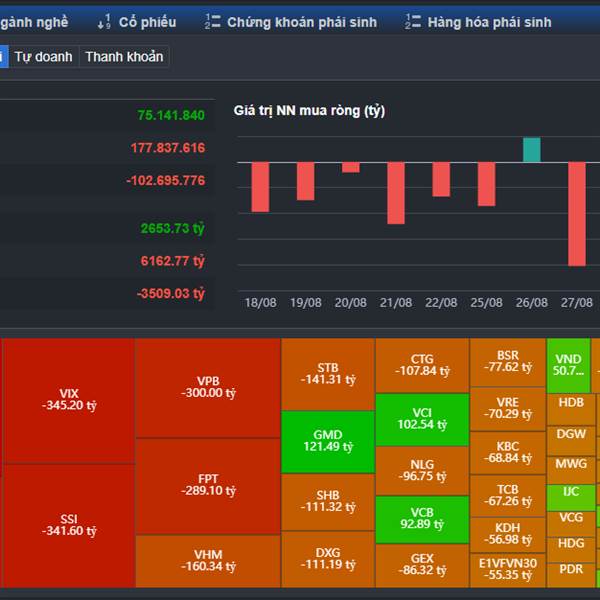Select the 26/08 green bar
Image resolution: width=600 pixels, height=600 pixels.
[532, 150]
